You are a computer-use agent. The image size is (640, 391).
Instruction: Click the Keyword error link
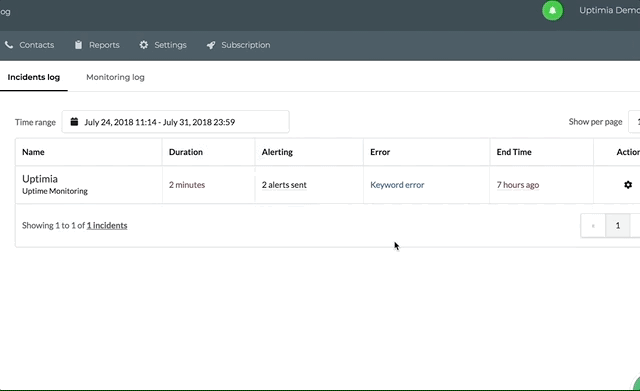397,185
